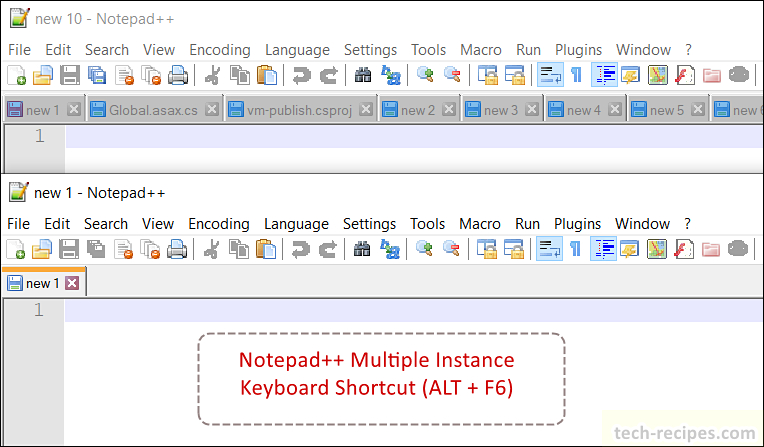Viewport: 764px width, 447px height.
Task: Switch to vm-publish.csproj tab
Action: click(x=299, y=110)
